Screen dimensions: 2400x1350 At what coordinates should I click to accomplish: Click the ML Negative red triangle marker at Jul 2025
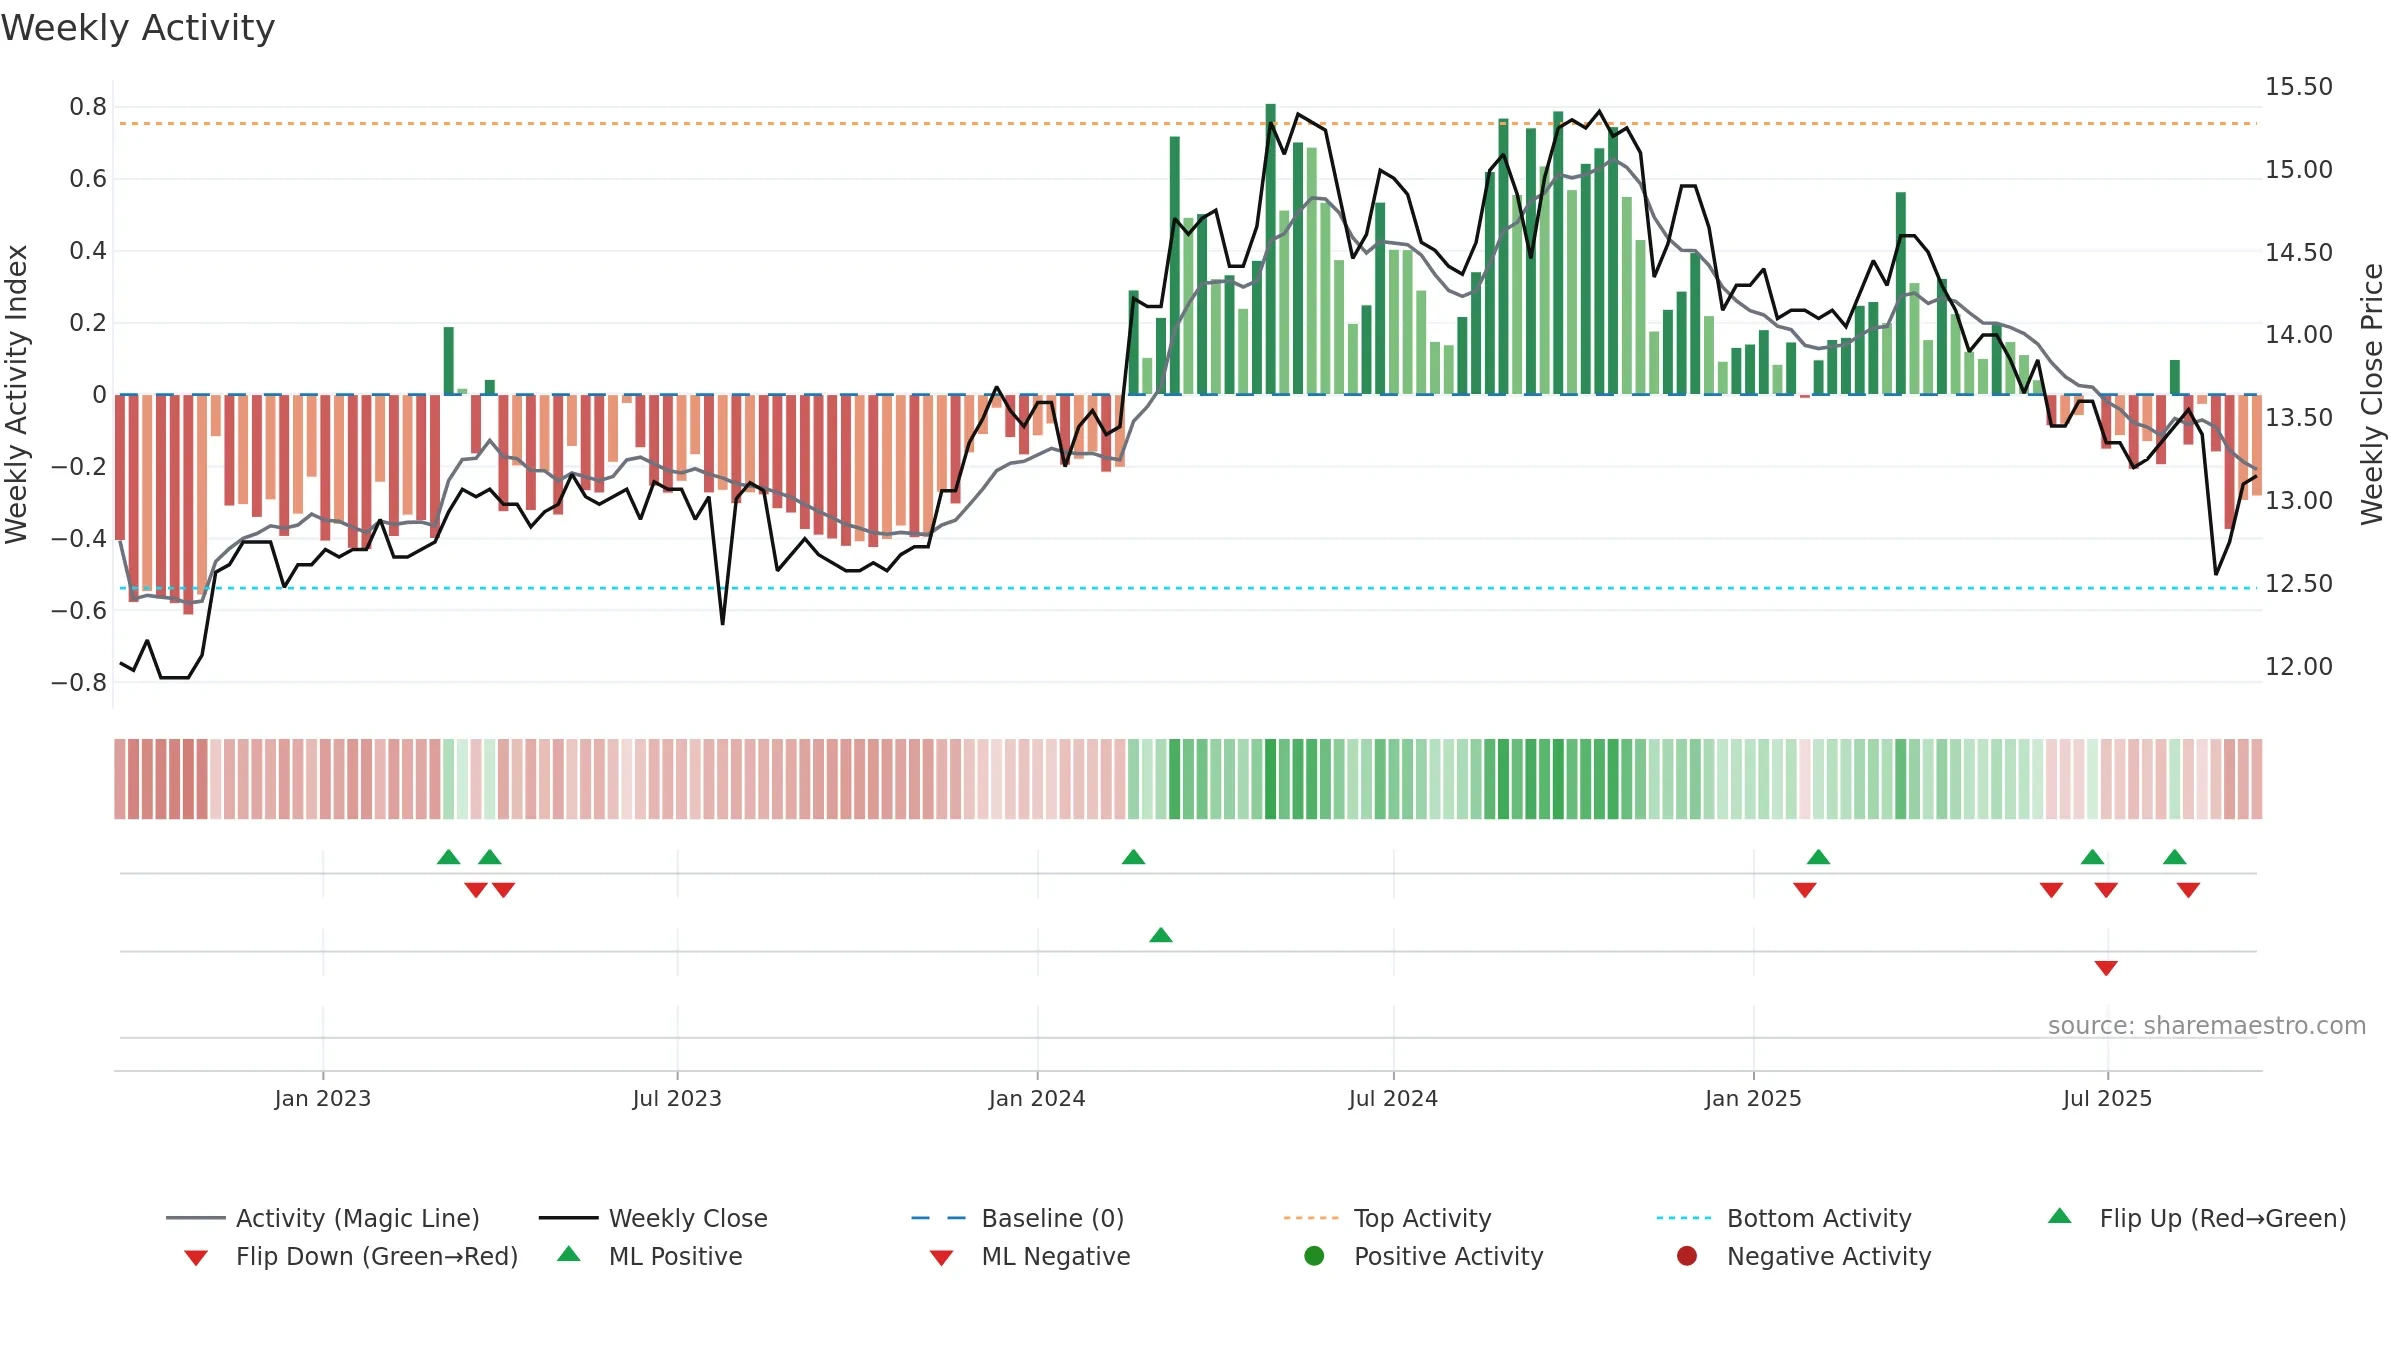(x=2106, y=968)
